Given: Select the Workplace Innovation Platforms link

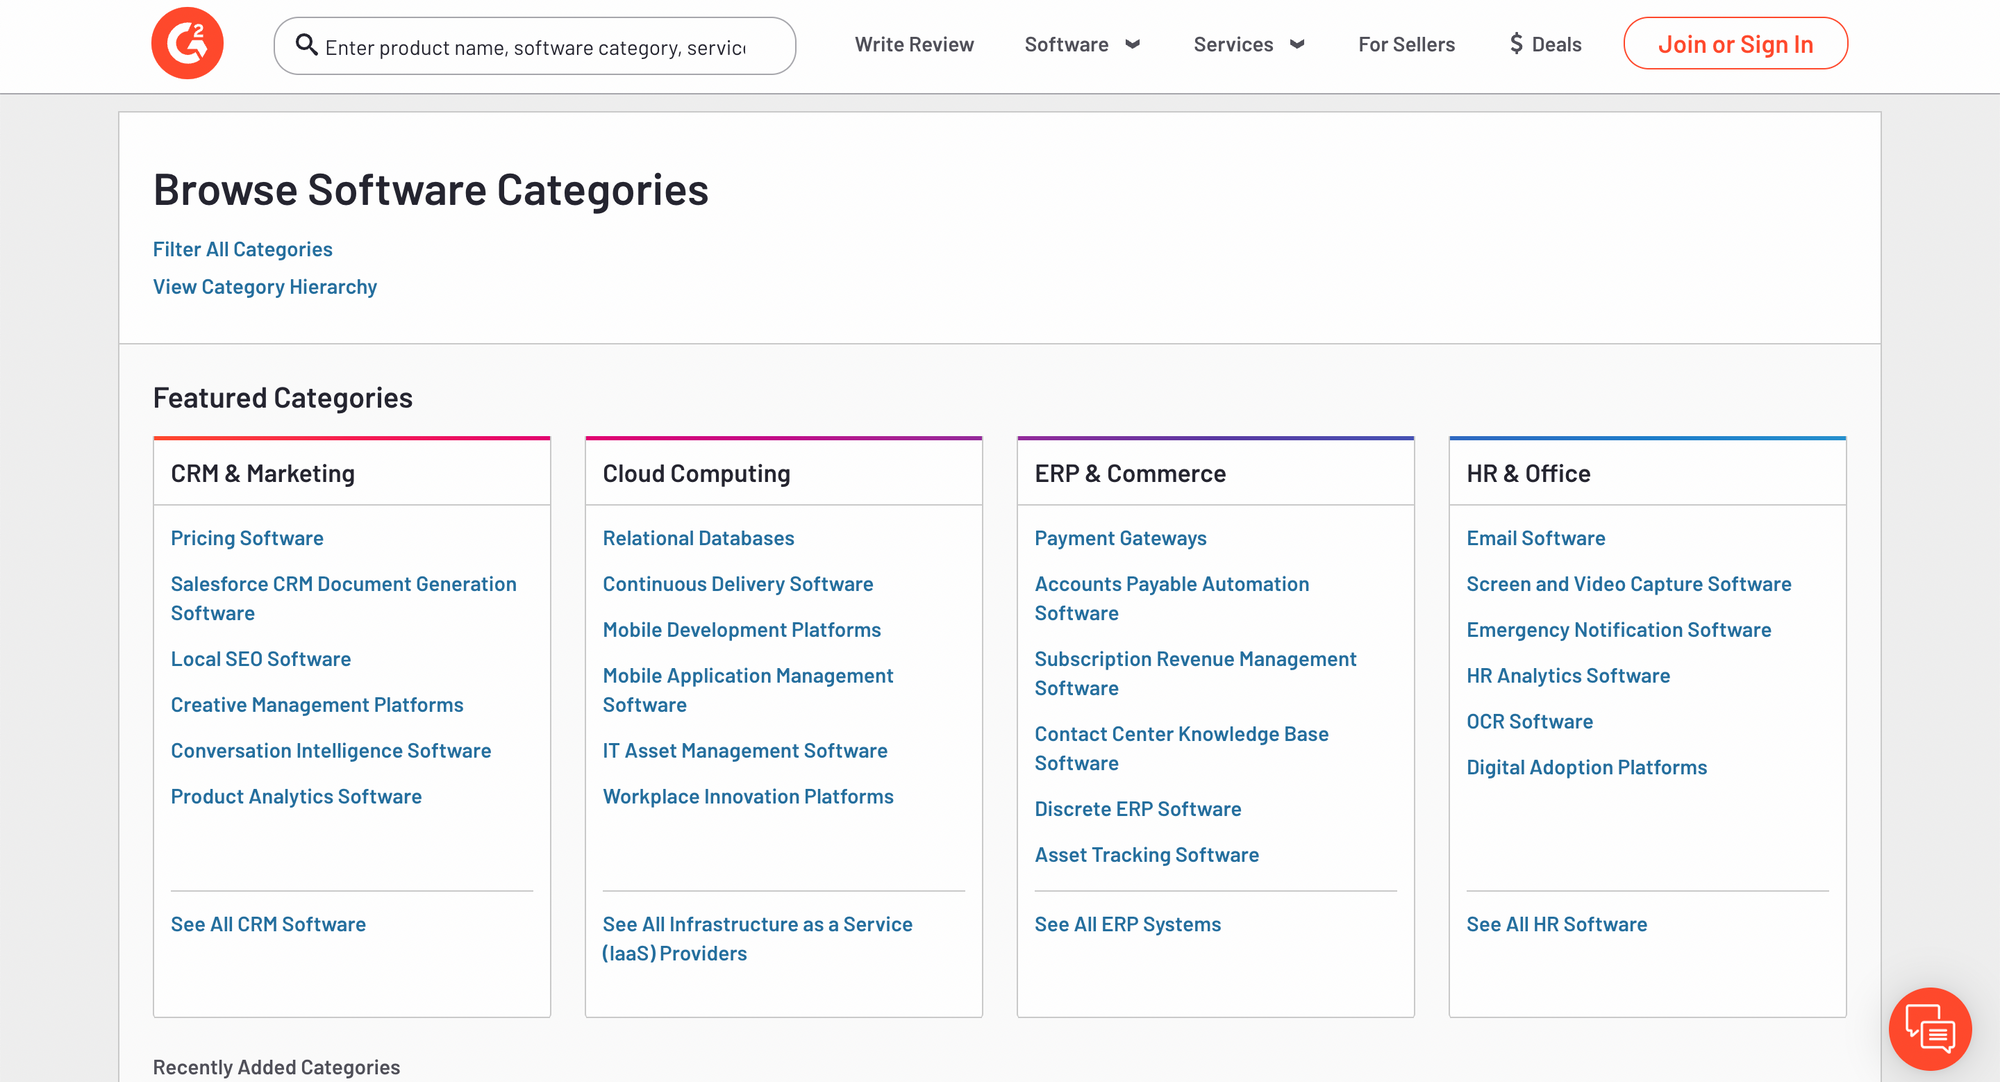Looking at the screenshot, I should pos(748,796).
